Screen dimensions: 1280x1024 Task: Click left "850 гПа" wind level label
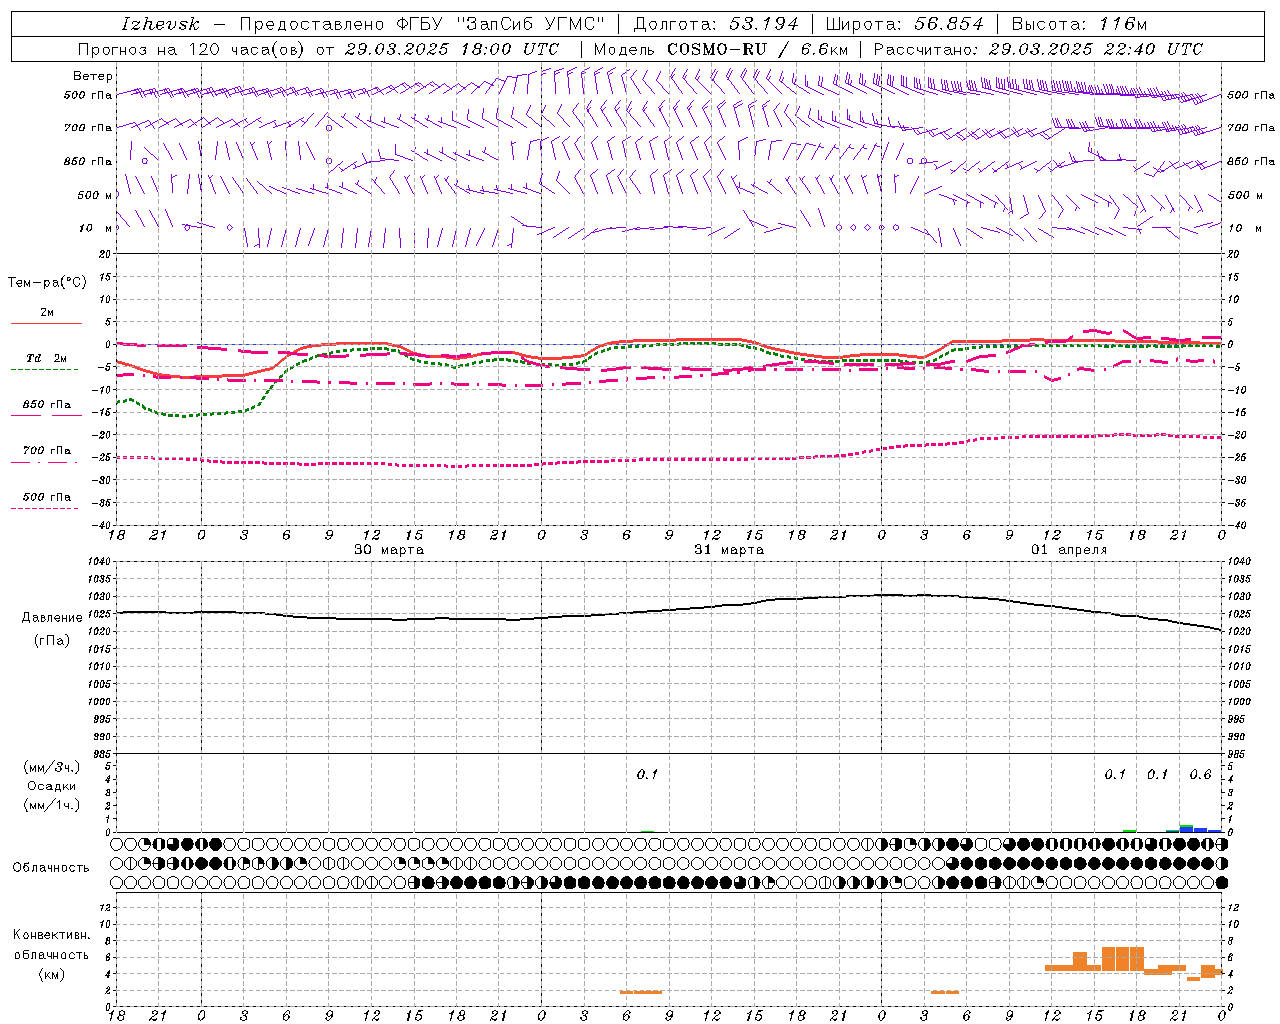pyautogui.click(x=88, y=161)
